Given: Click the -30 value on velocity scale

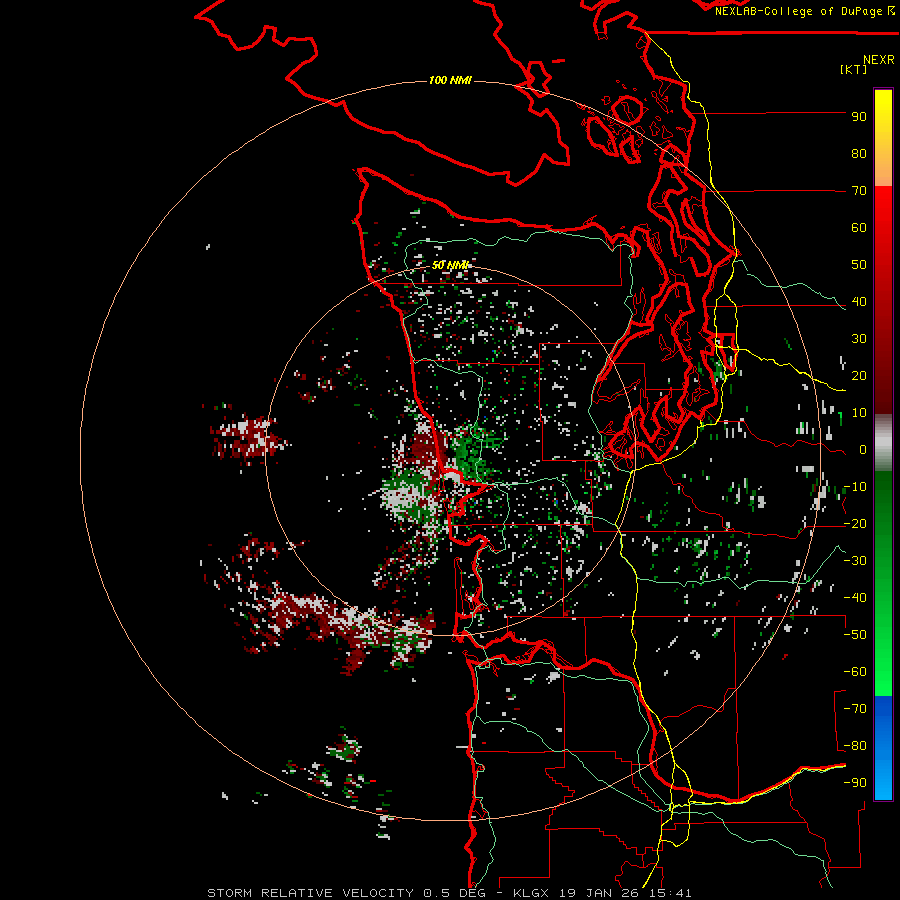Looking at the screenshot, I should click(x=855, y=561).
